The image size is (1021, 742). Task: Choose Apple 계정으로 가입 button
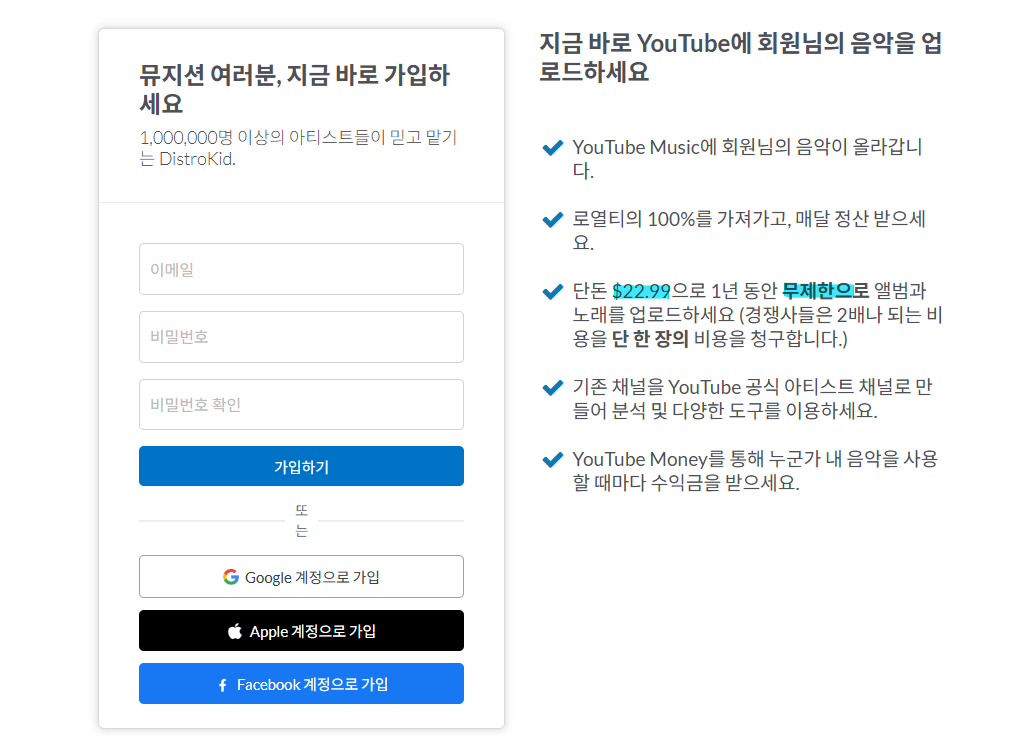pyautogui.click(x=301, y=631)
